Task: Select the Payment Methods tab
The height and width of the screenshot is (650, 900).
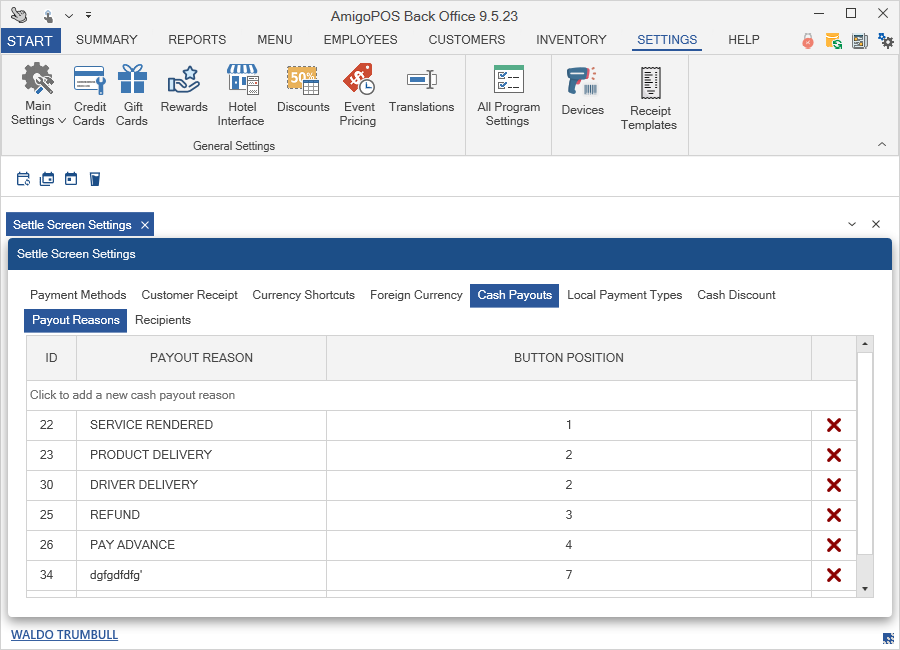Action: (78, 295)
